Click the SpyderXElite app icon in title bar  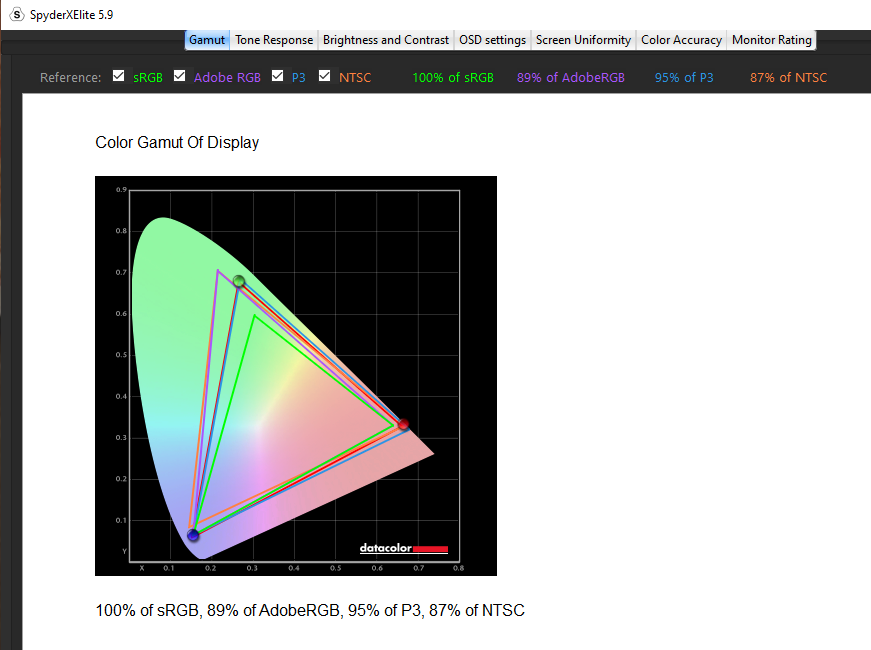[x=16, y=14]
